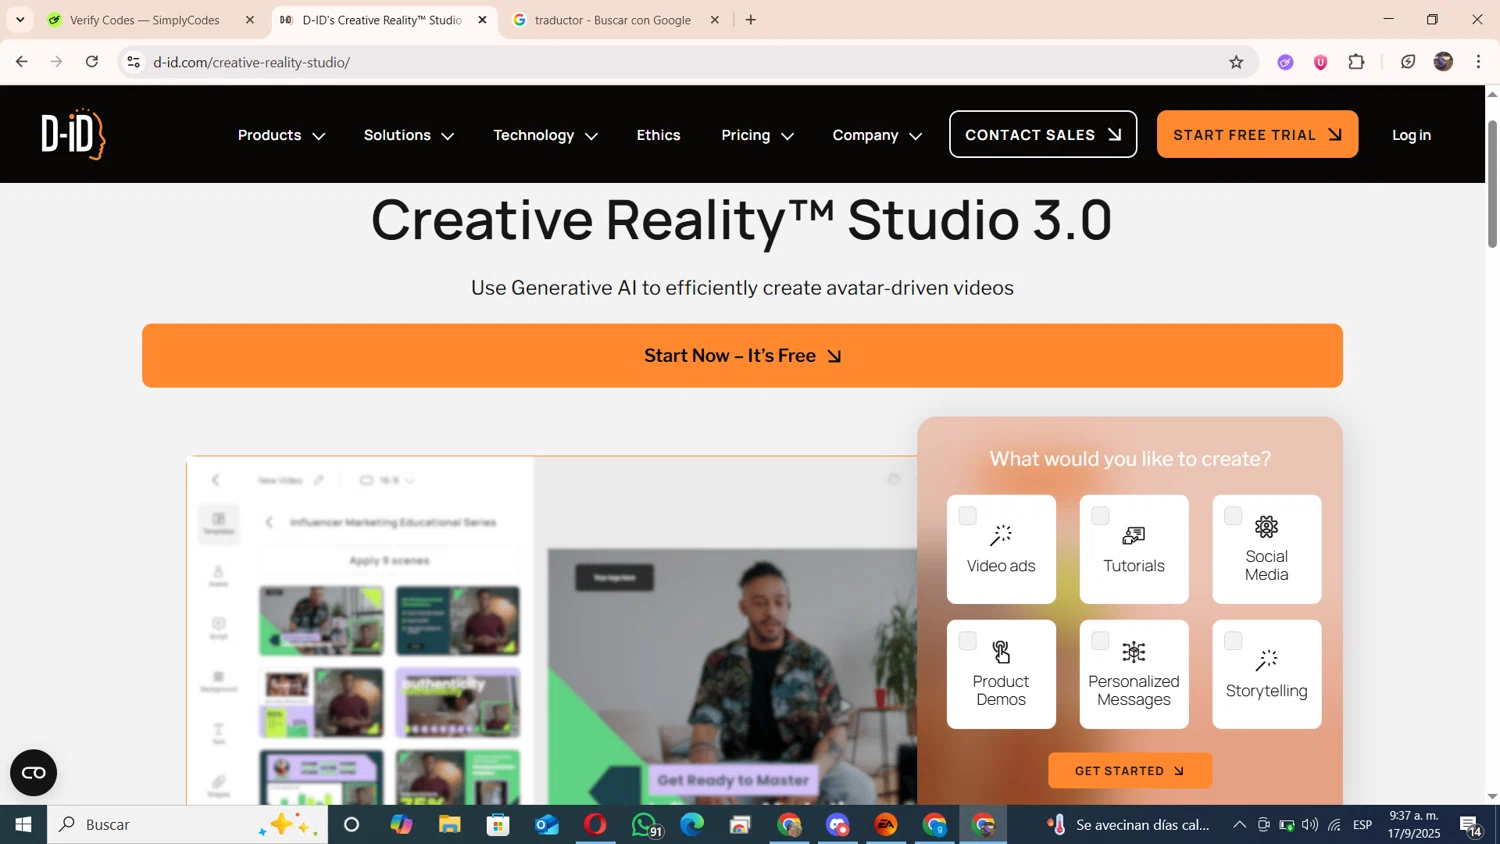The width and height of the screenshot is (1500, 844).
Task: Bookmark this page with the star icon
Action: [1236, 62]
